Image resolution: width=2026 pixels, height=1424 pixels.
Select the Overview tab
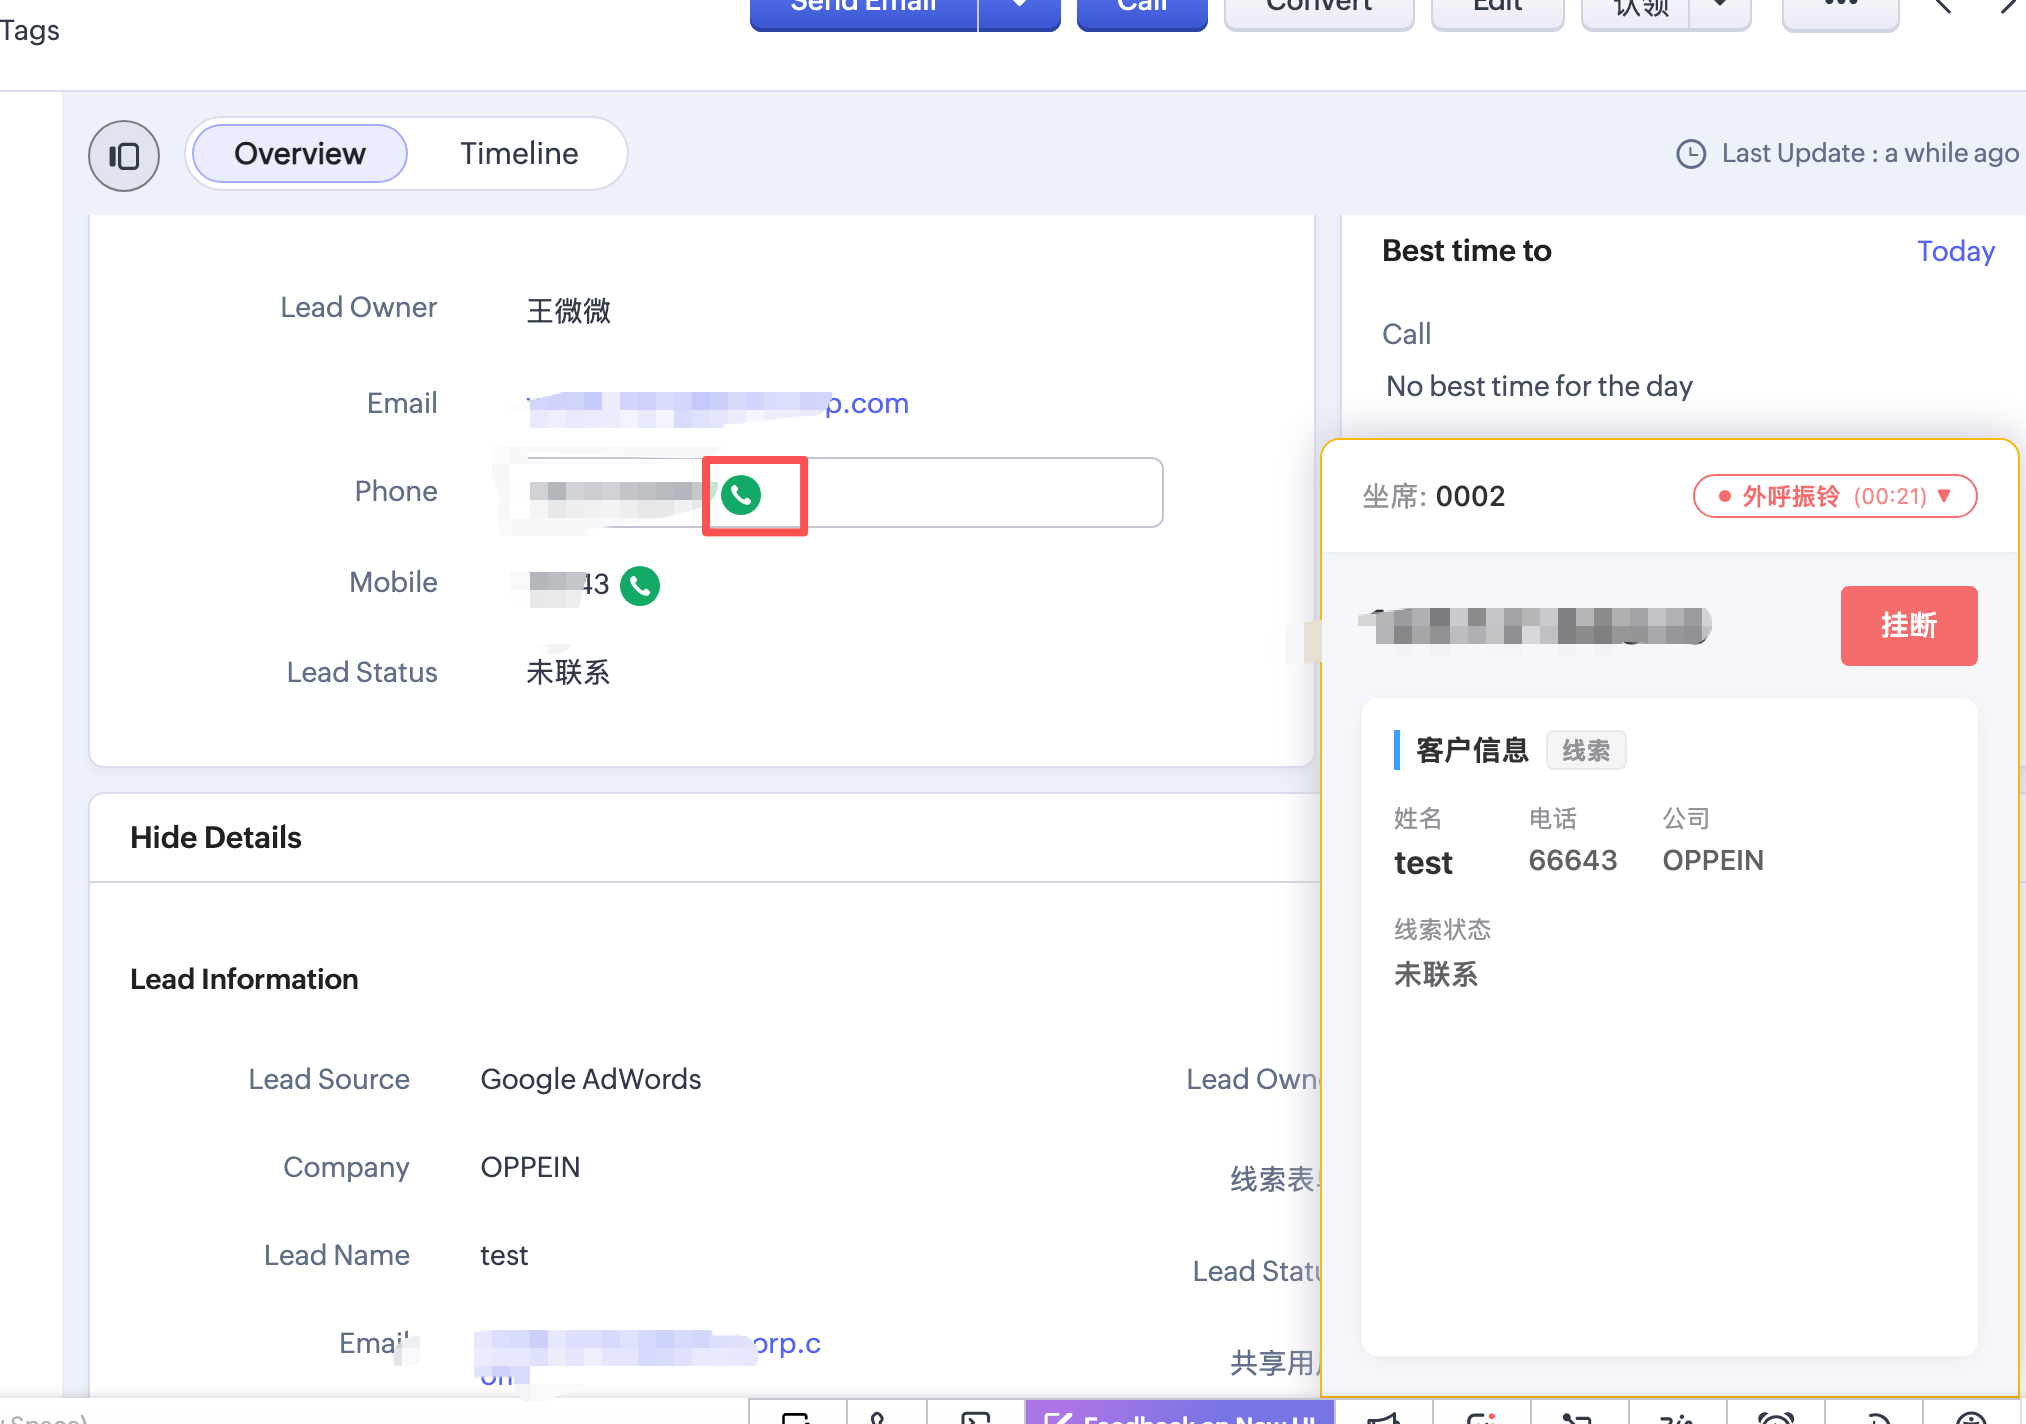(300, 154)
